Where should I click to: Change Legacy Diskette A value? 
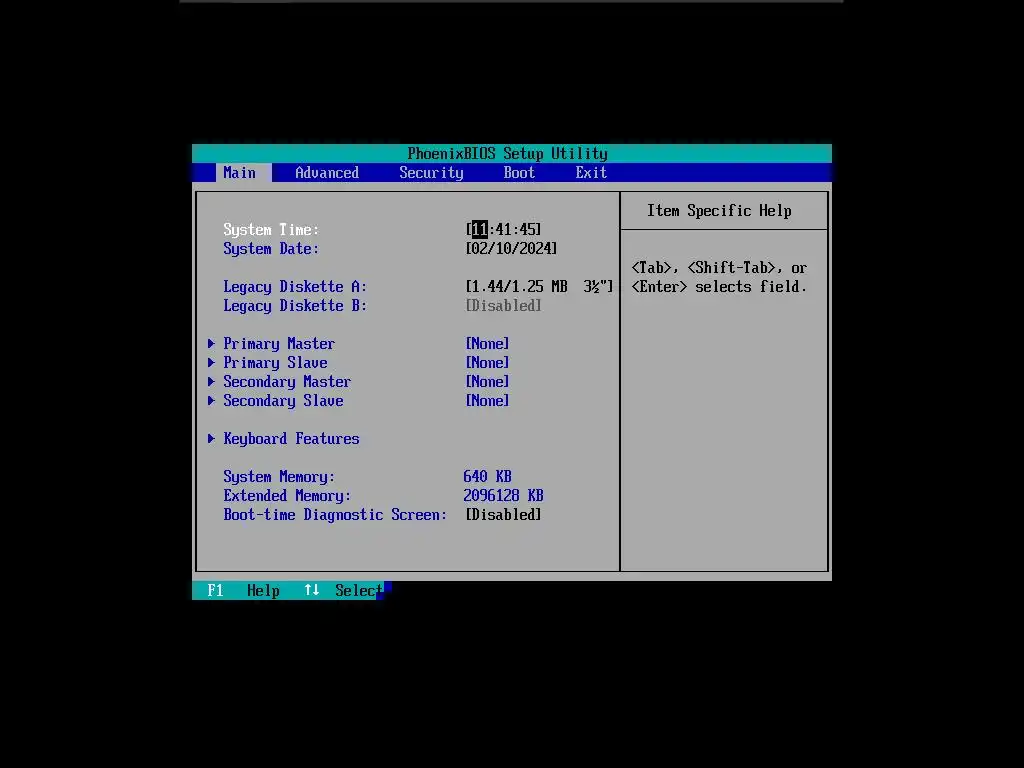539,287
